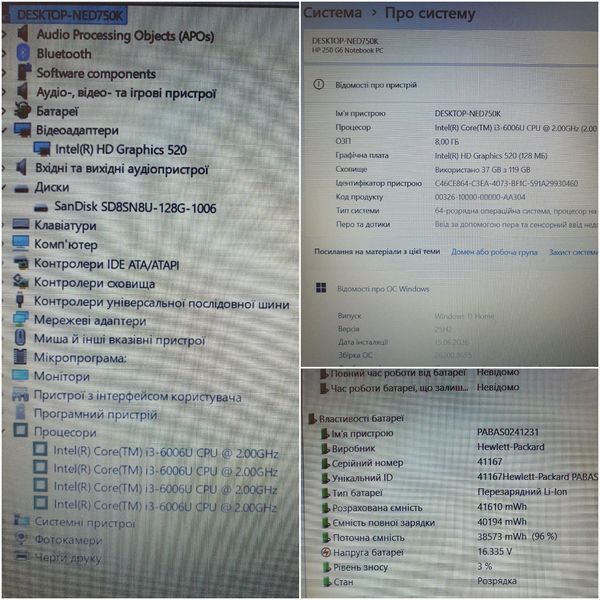Click the Диски drive icon
Screen dimensions: 600x600
click(21, 188)
